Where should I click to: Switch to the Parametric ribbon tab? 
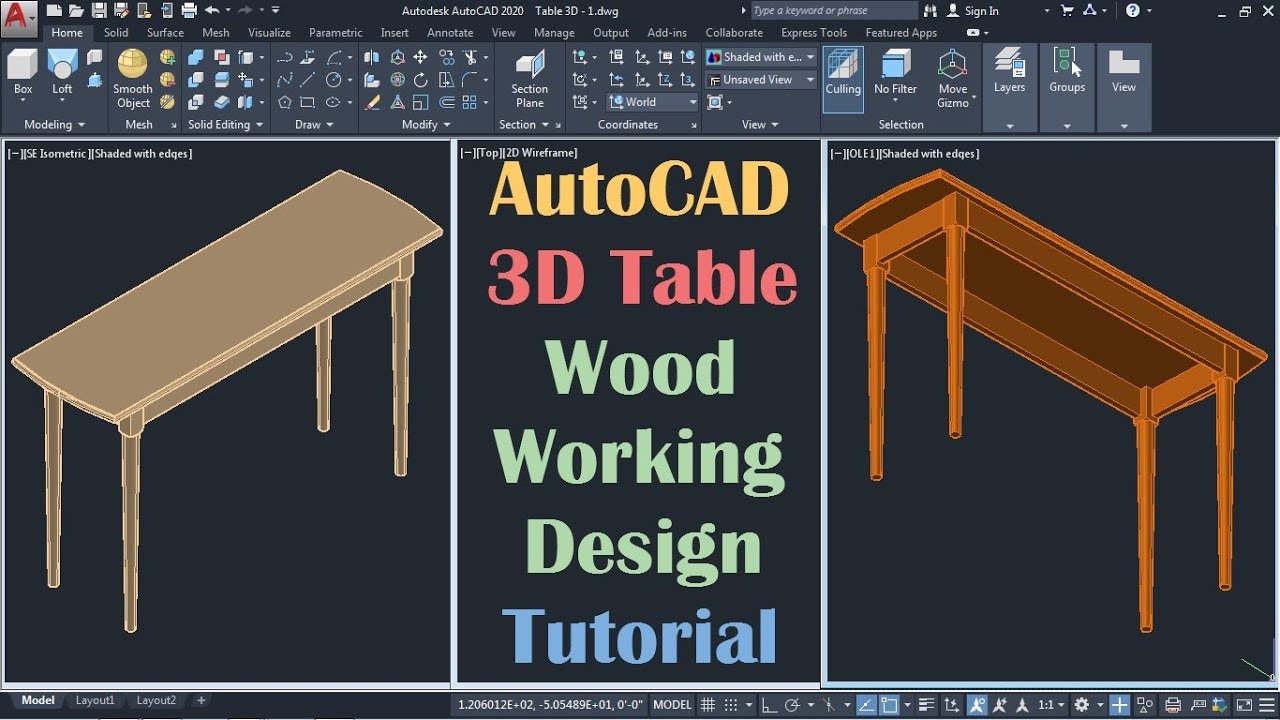pos(336,33)
